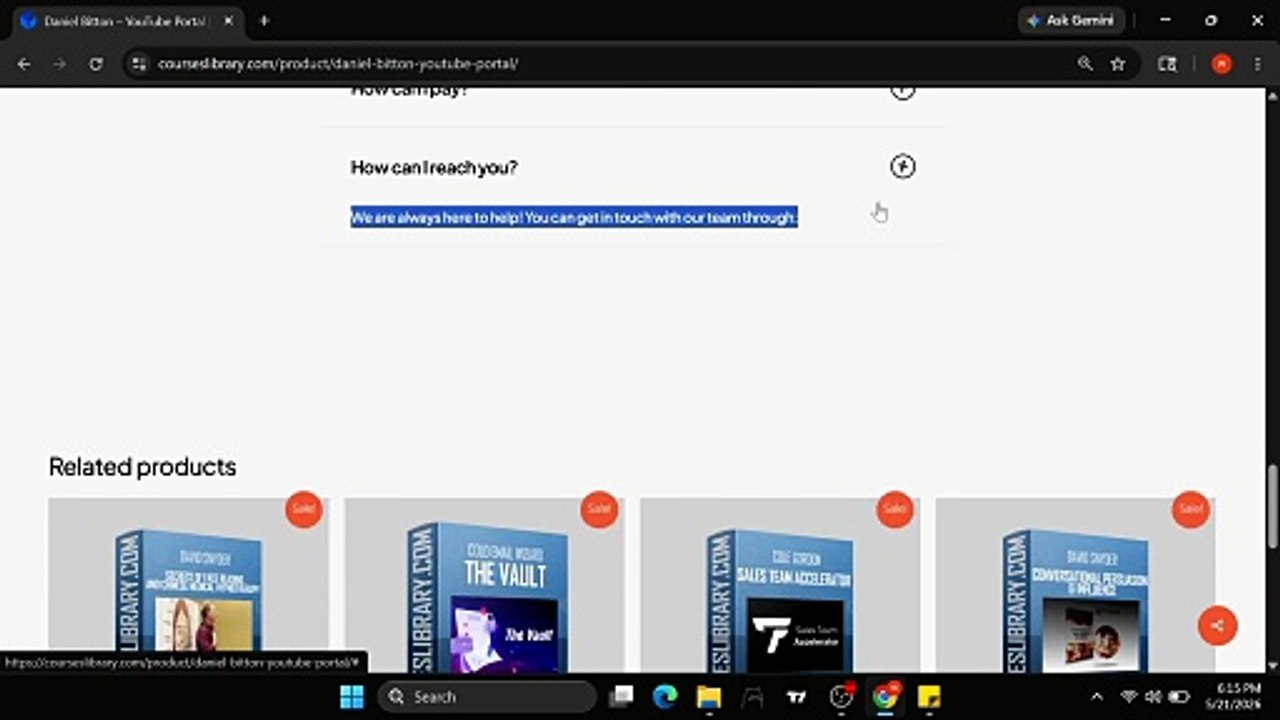Launch Microsoft Edge from the taskbar

point(665,697)
